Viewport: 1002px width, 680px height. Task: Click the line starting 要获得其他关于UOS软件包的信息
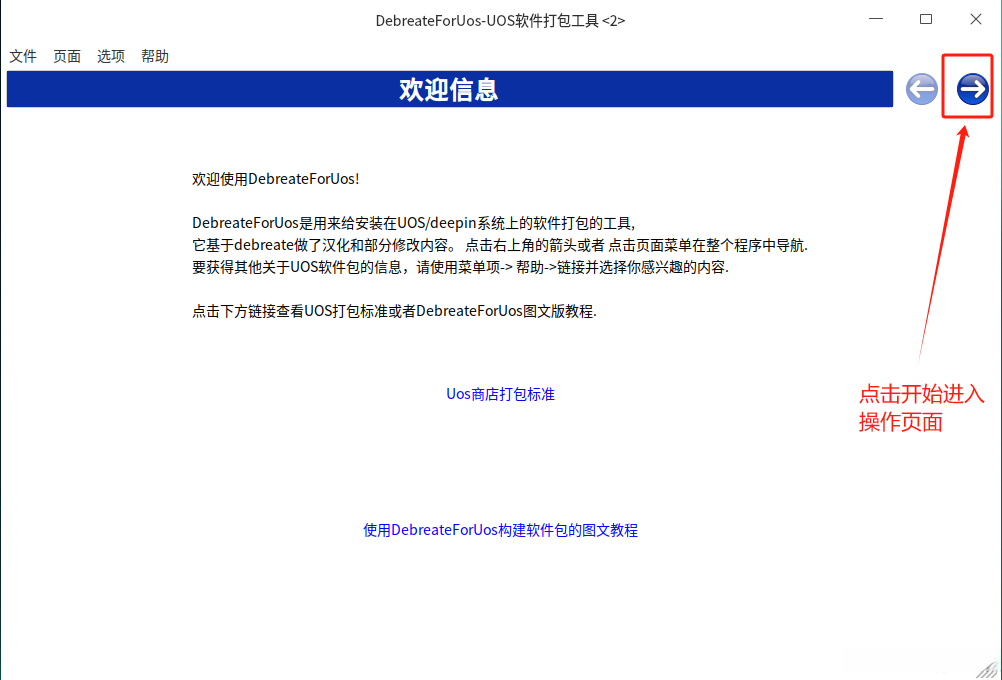[460, 267]
